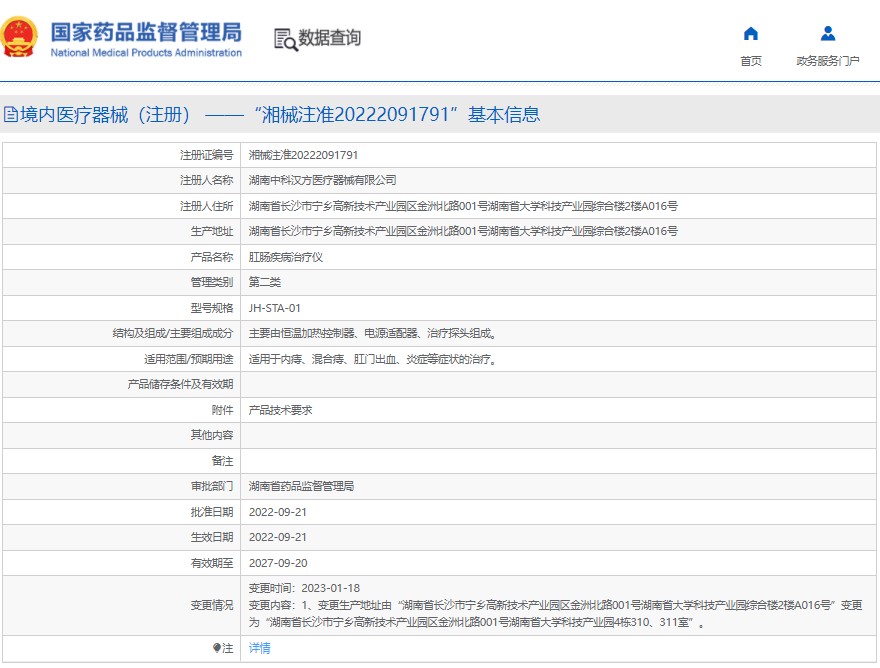Select the 注册证编号 row label

click(x=206, y=155)
